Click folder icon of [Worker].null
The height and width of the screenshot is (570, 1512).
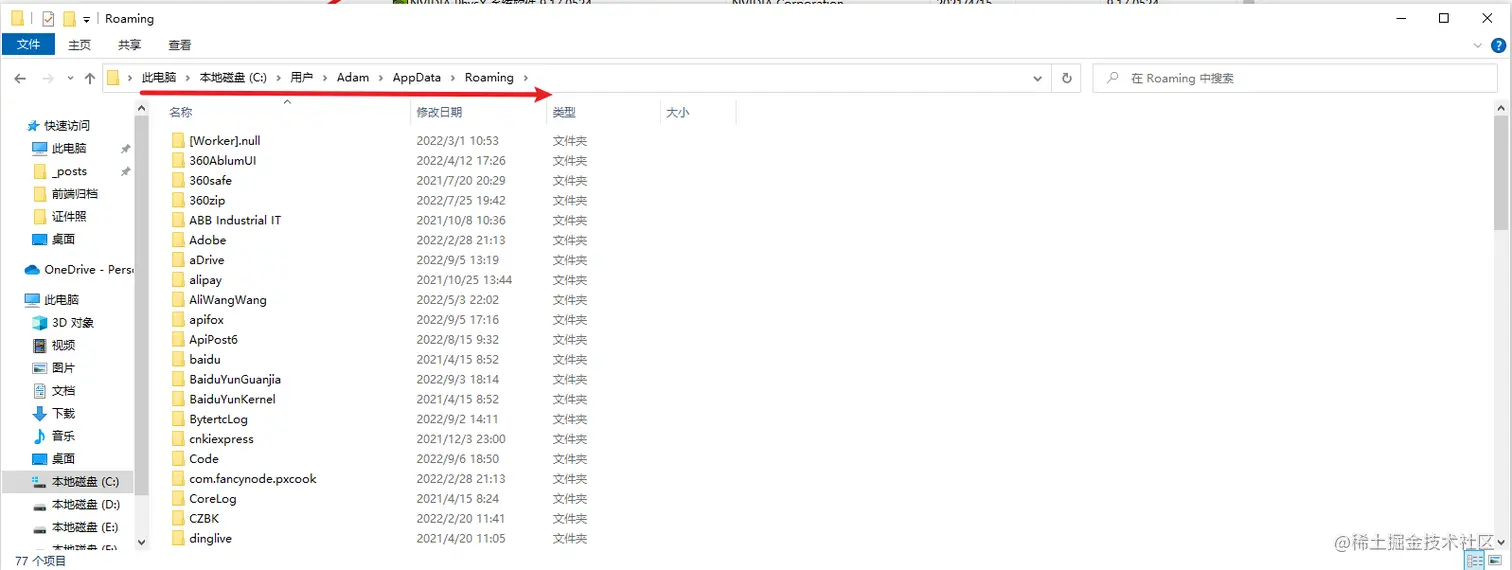178,141
